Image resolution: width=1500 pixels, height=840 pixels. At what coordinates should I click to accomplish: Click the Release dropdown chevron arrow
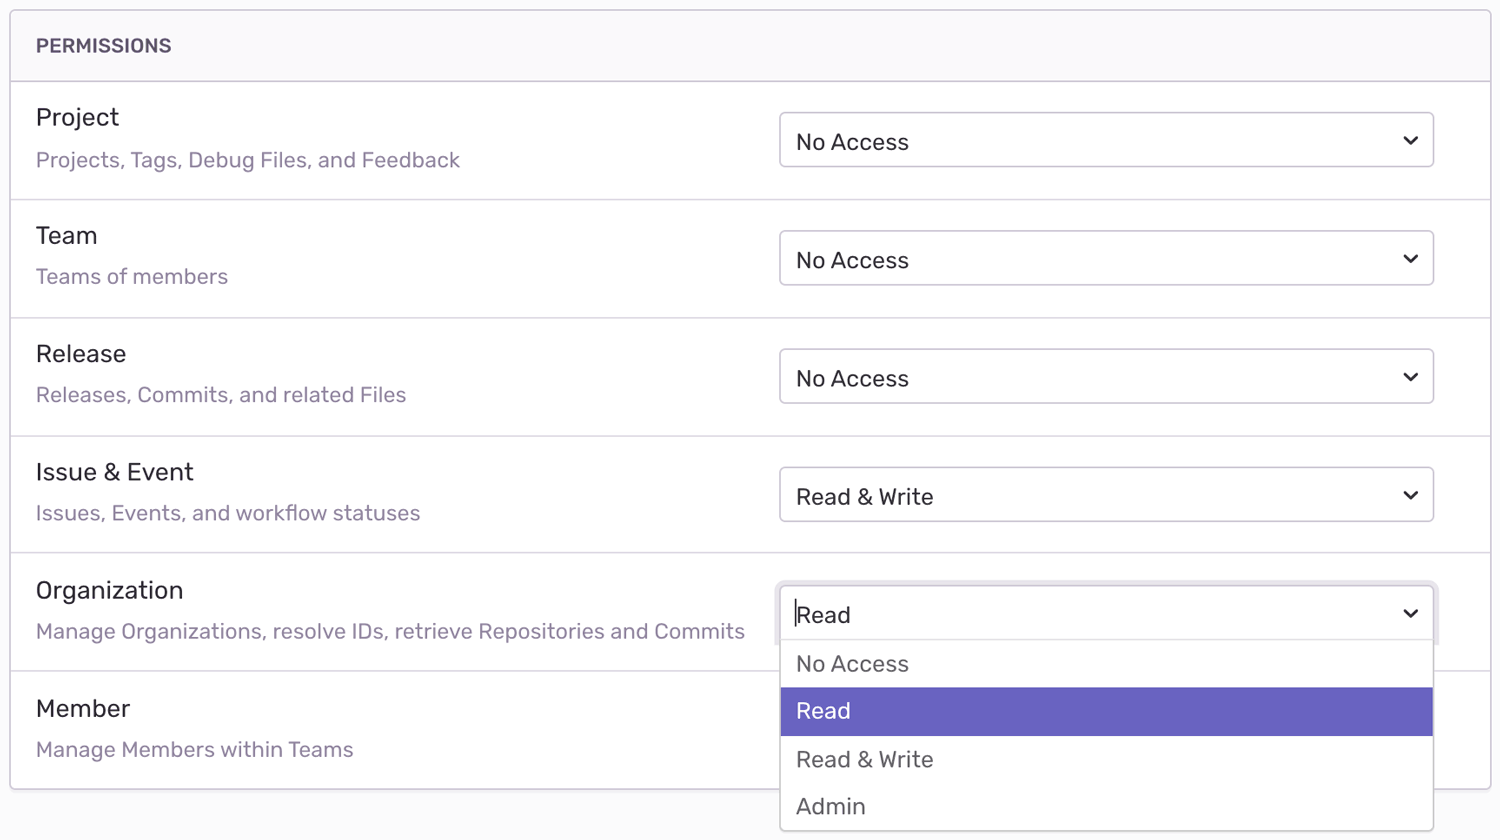[1410, 377]
